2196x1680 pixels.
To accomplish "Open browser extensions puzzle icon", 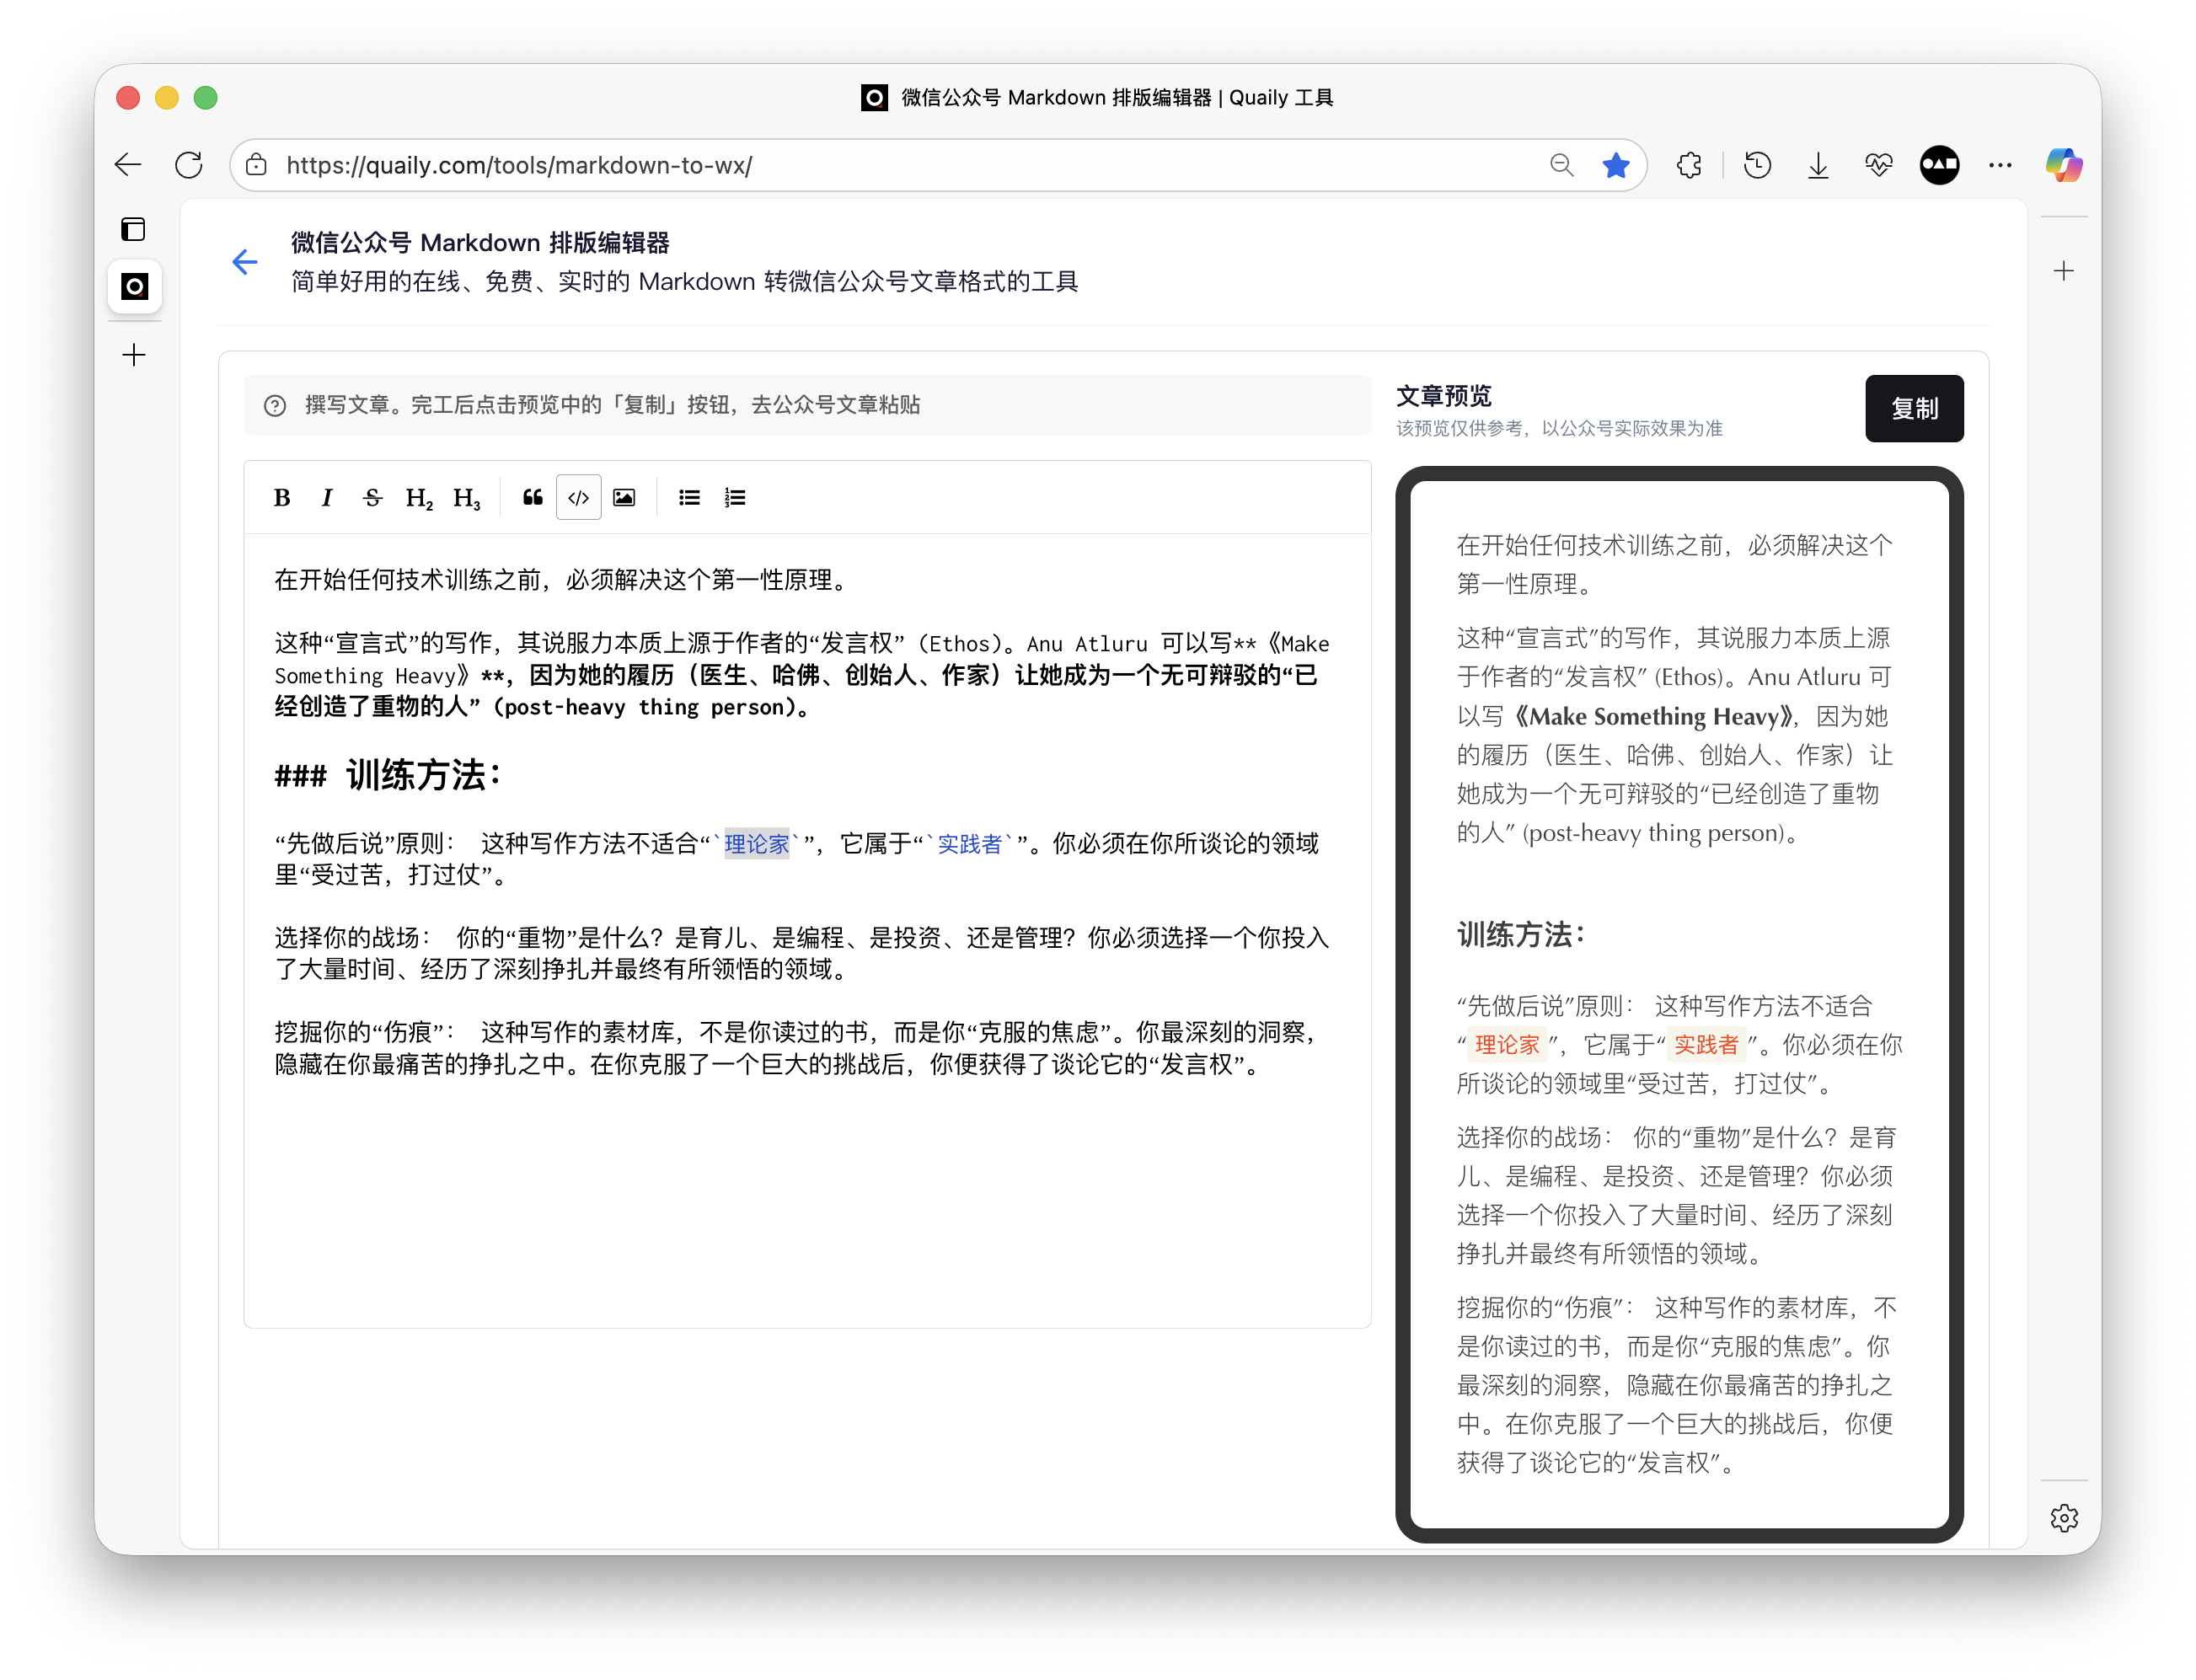I will [x=1689, y=165].
